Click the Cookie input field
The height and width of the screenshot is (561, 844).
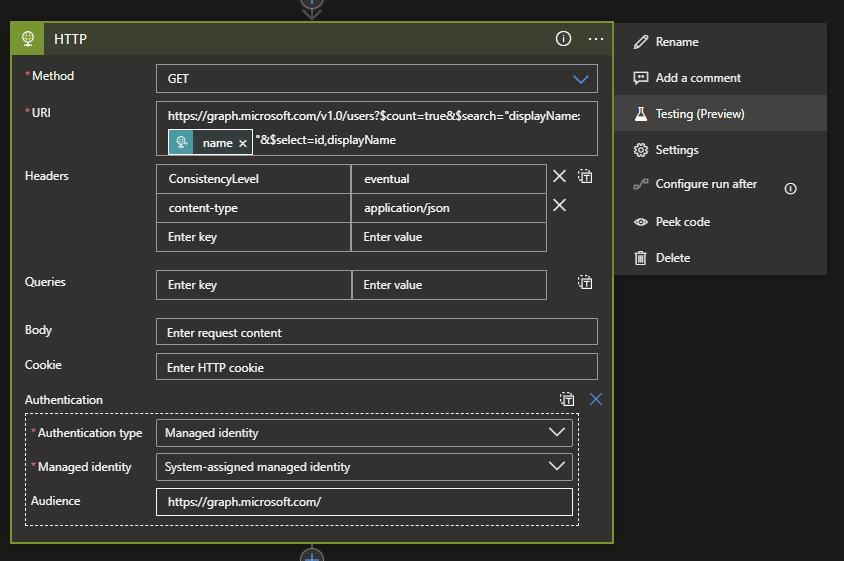tap(377, 367)
